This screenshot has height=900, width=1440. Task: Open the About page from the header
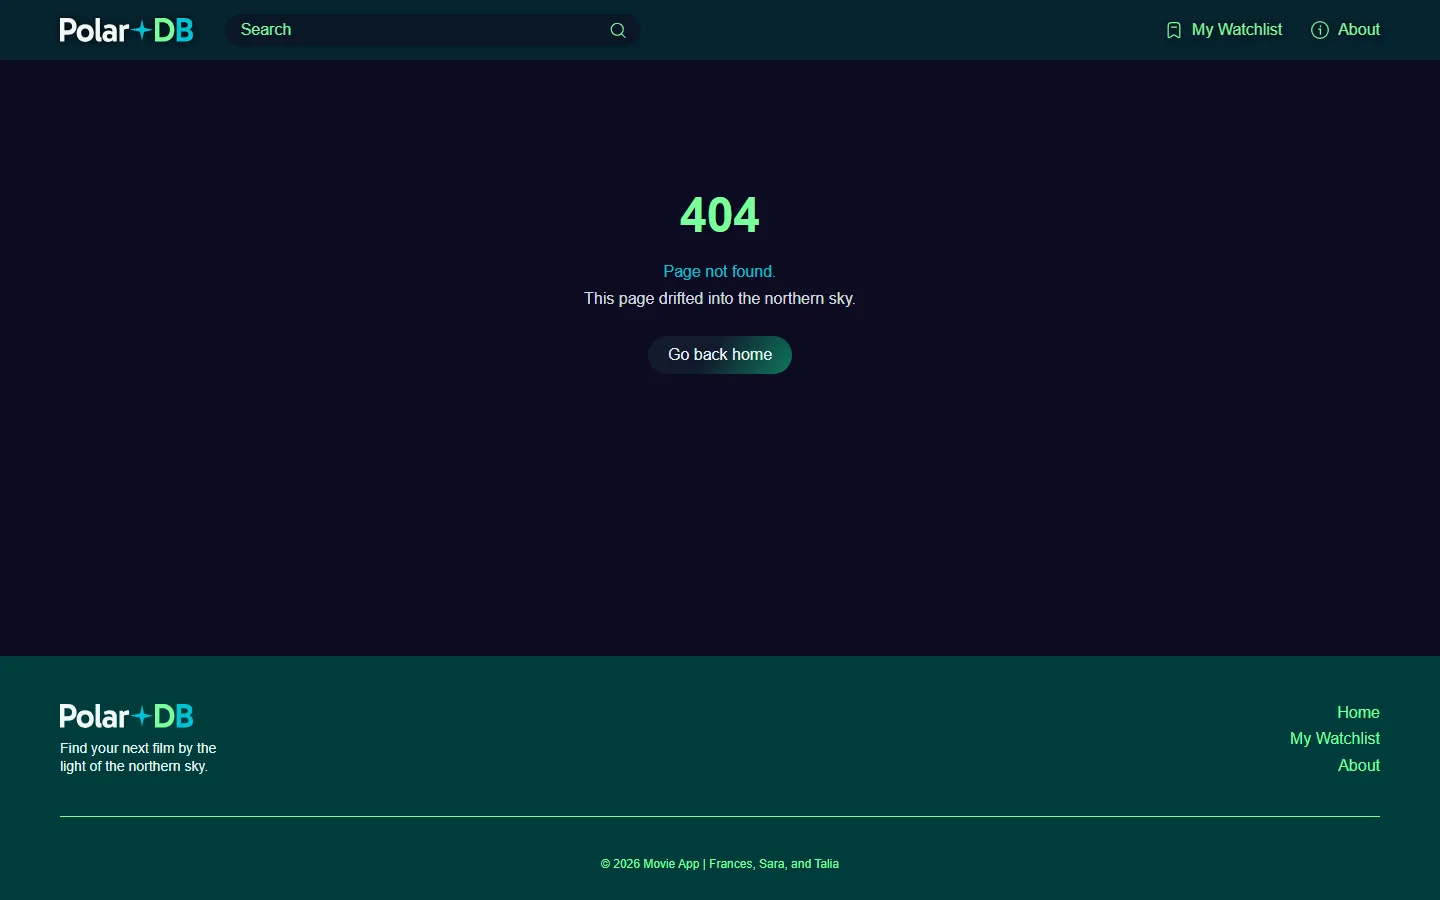[x=1345, y=30]
